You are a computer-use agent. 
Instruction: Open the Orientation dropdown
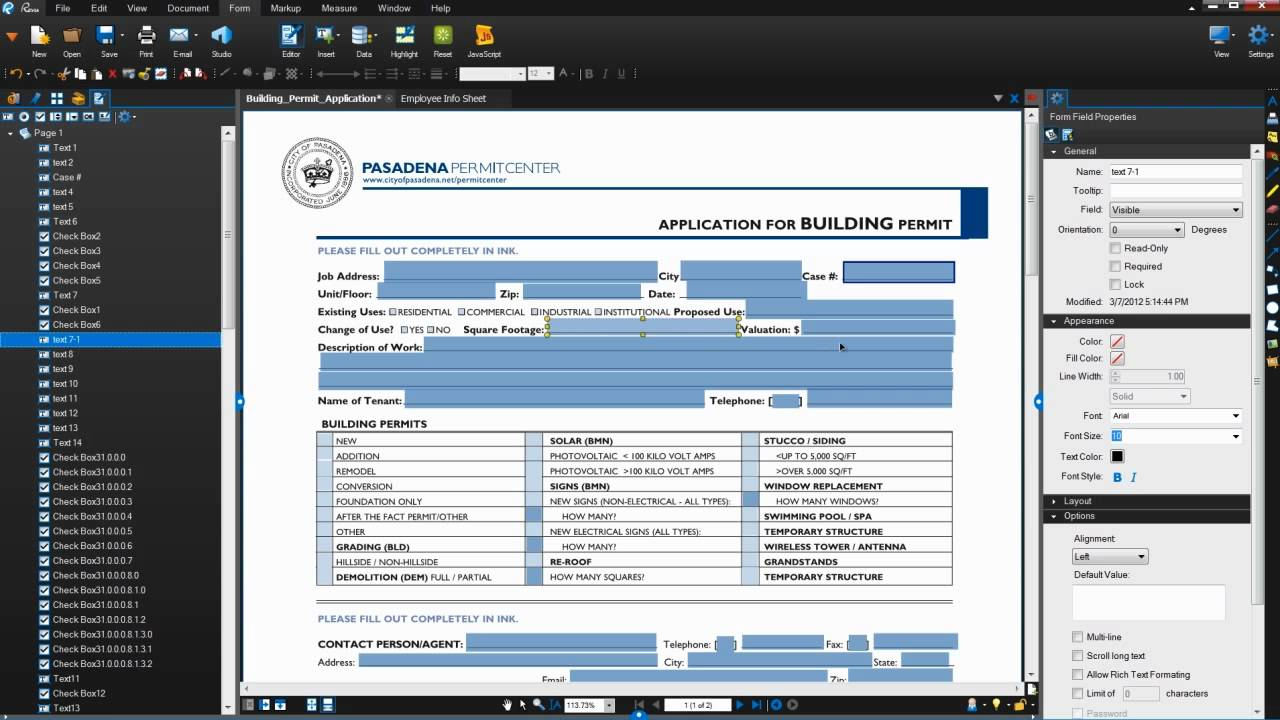tap(1146, 230)
